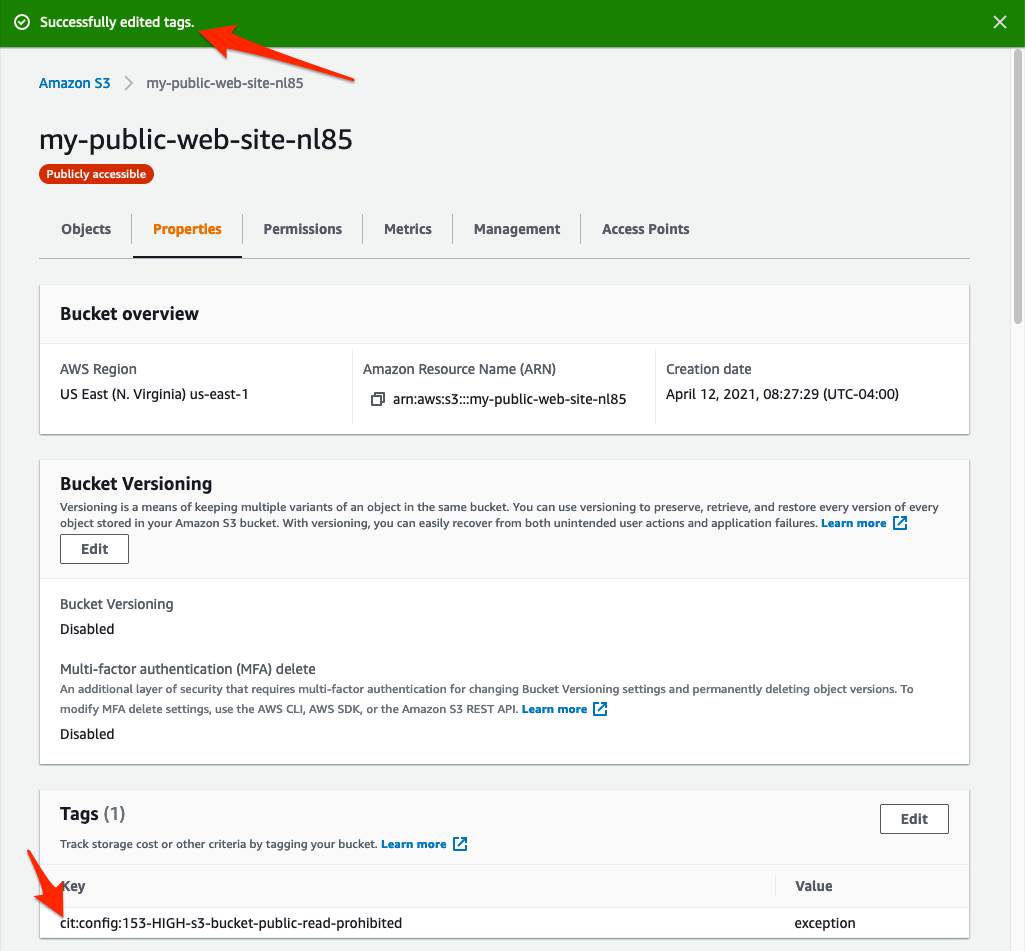
Task: Open the Permissions tab
Action: 303,229
